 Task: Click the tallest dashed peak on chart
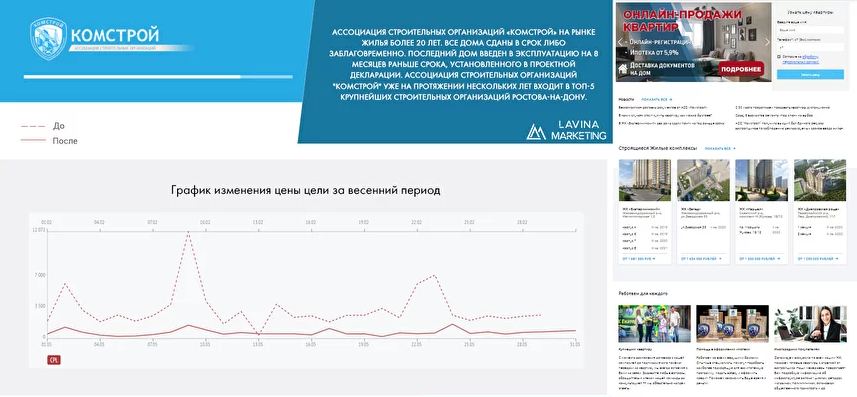(189, 232)
